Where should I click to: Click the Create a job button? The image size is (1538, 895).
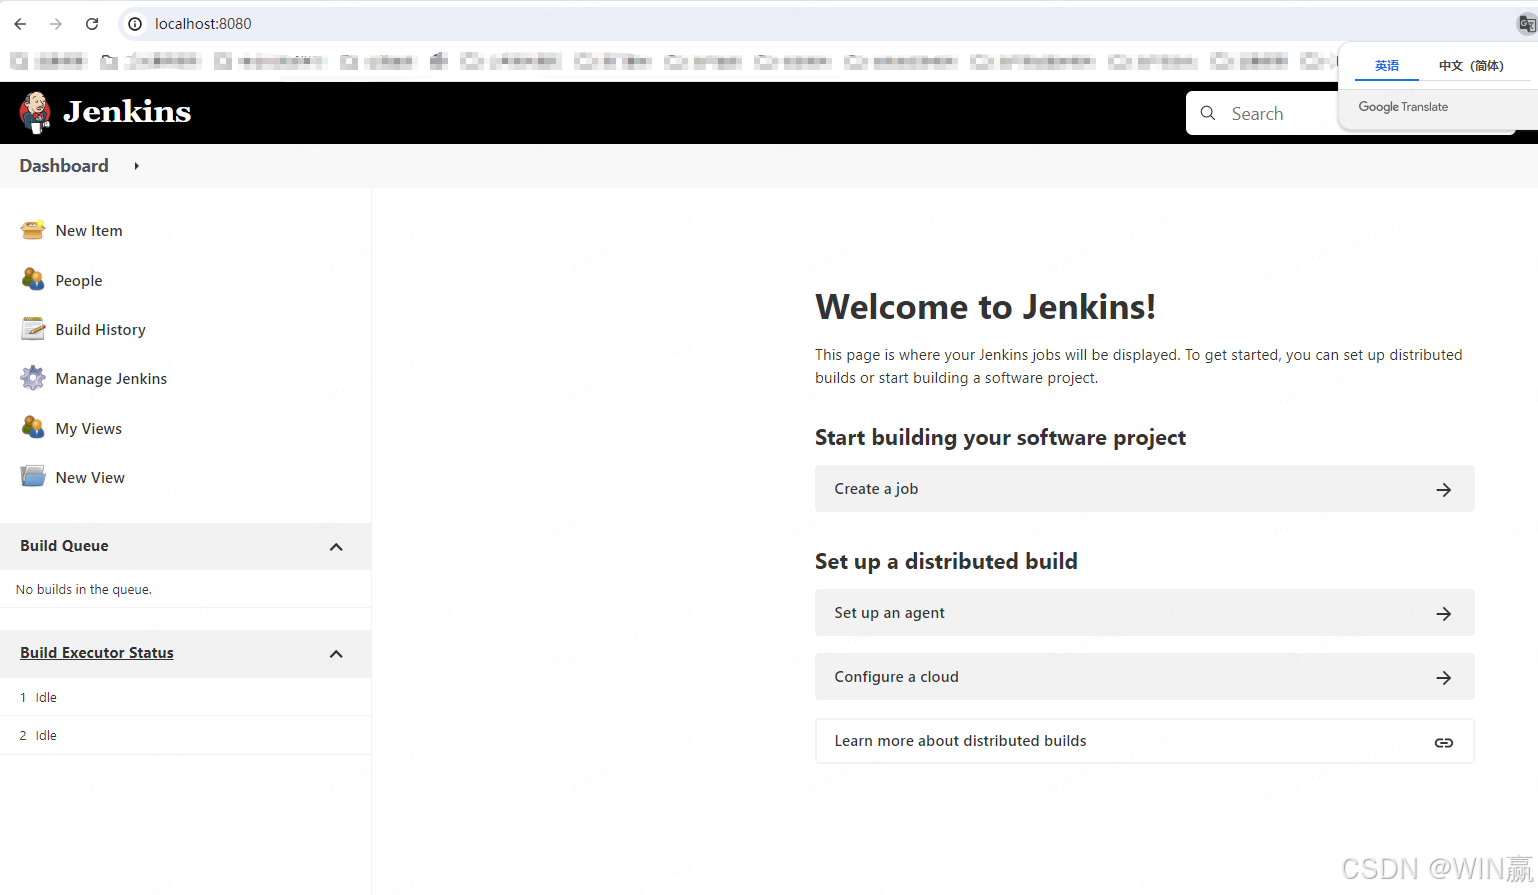tap(1144, 489)
